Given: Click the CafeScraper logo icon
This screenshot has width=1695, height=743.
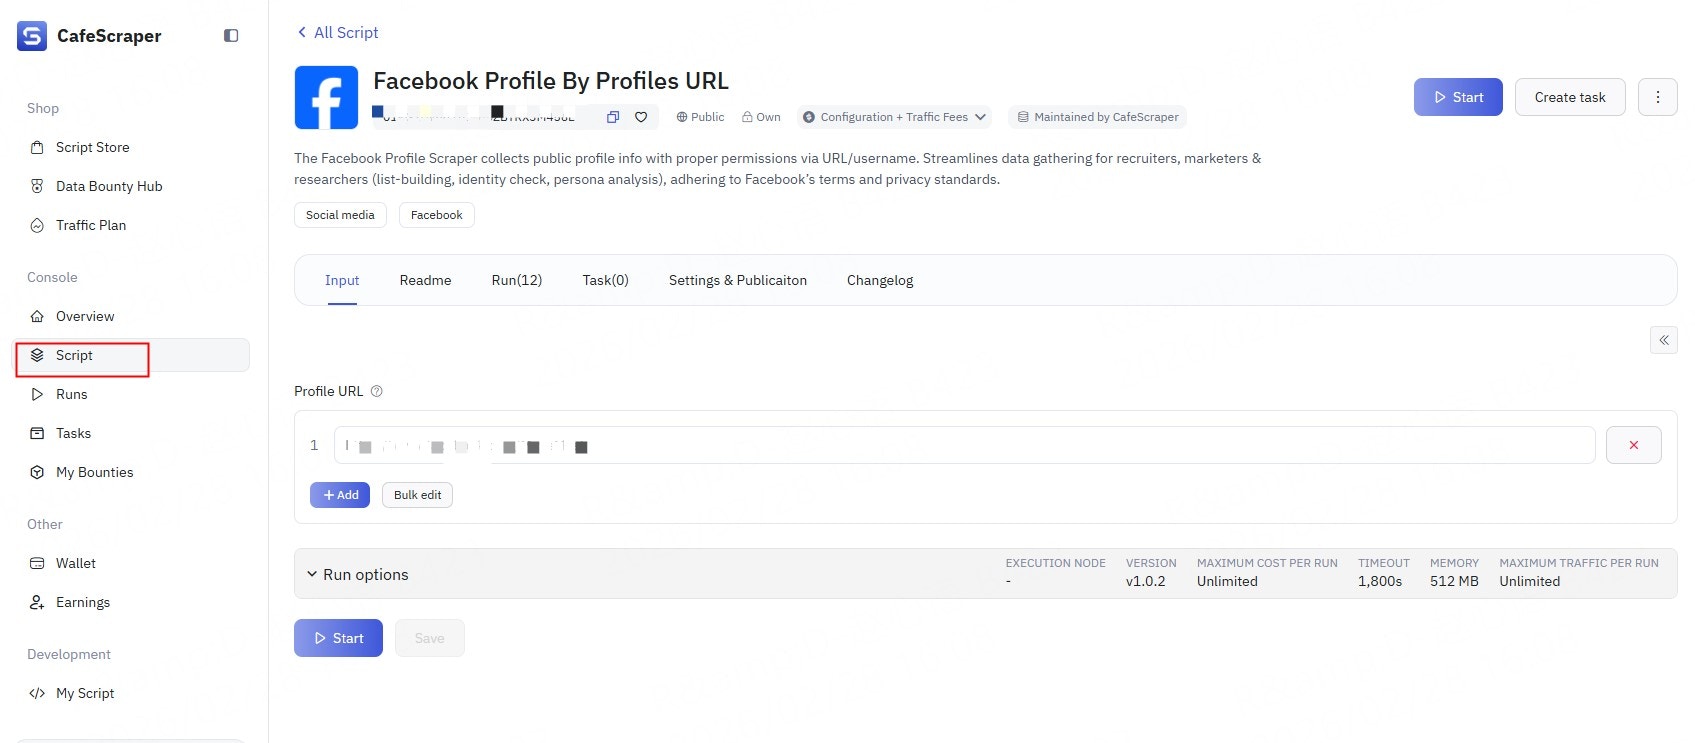Looking at the screenshot, I should (32, 36).
